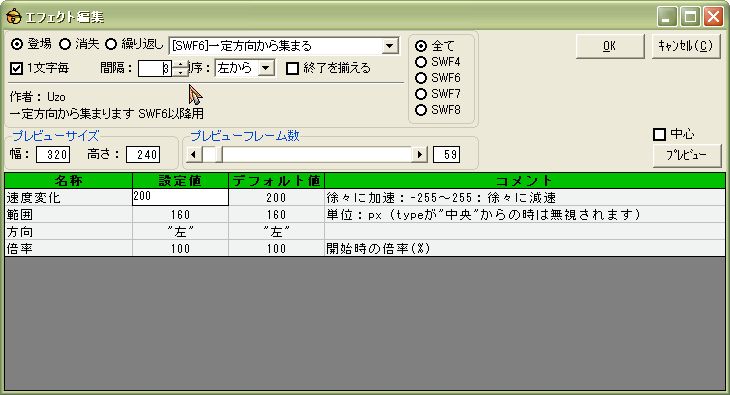Click the frame count field showing 59
The width and height of the screenshot is (730, 395).
[446, 155]
